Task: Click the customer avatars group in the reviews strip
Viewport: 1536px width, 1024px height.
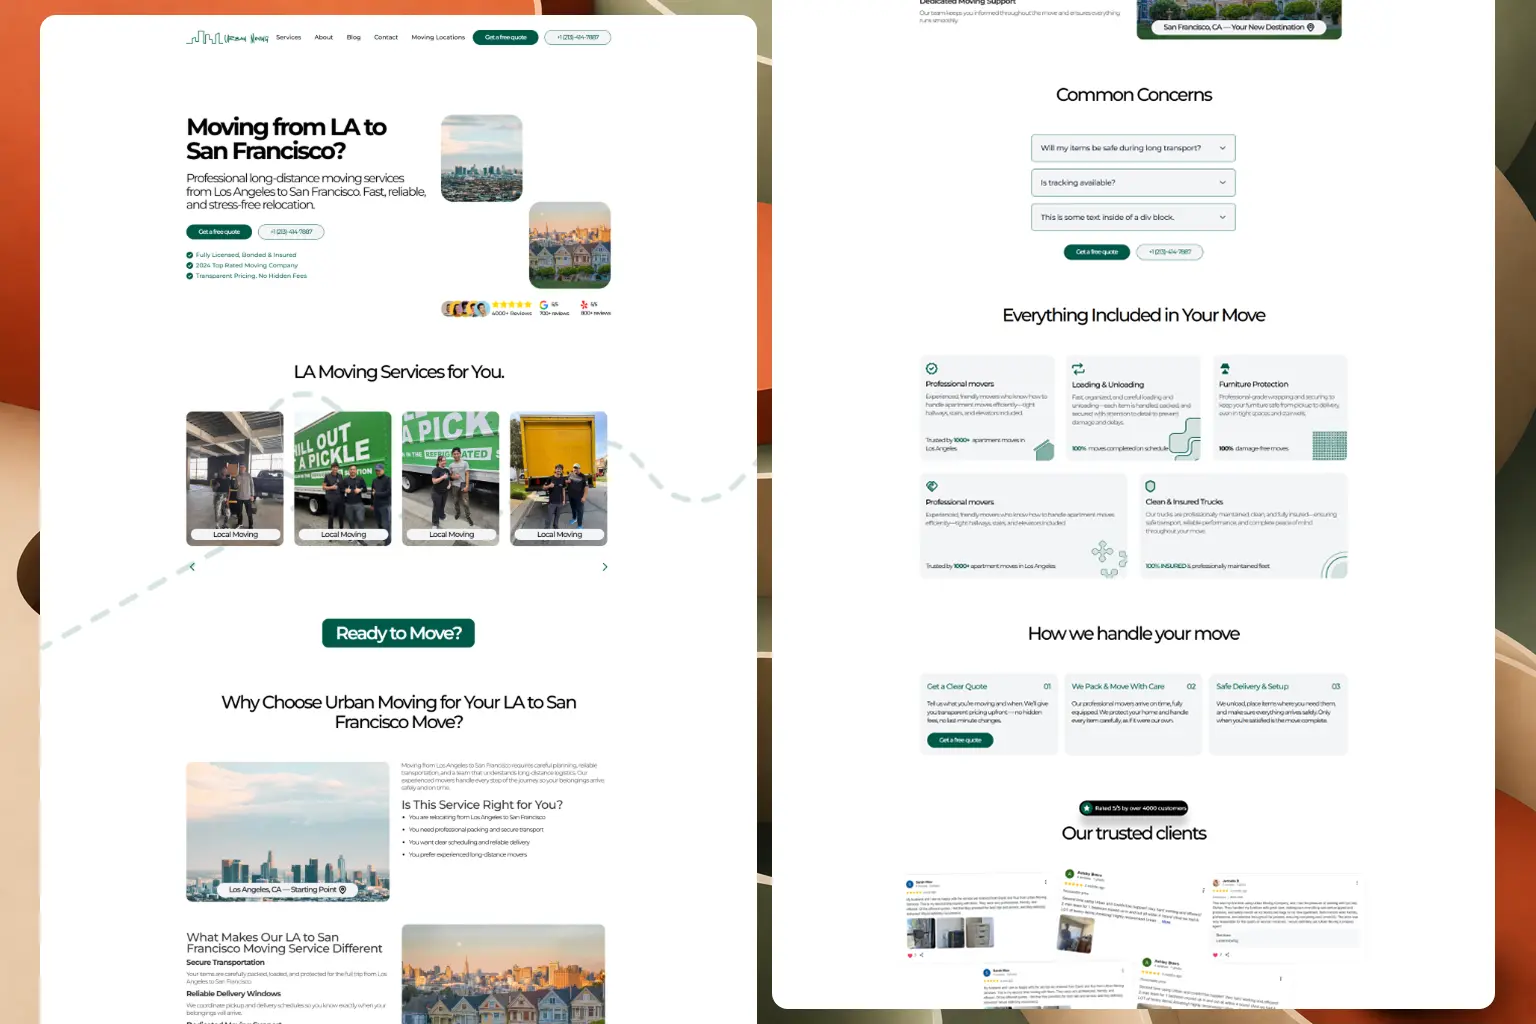Action: click(x=465, y=309)
